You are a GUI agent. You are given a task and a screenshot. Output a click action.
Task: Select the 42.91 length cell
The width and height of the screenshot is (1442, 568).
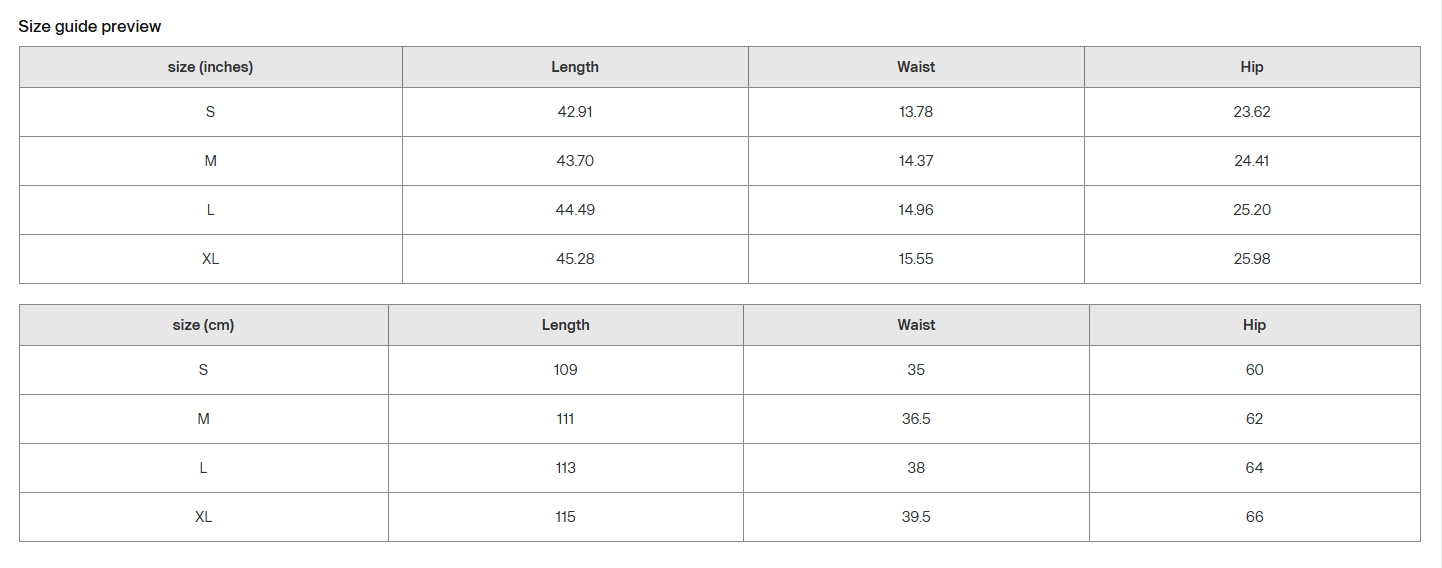pyautogui.click(x=575, y=112)
